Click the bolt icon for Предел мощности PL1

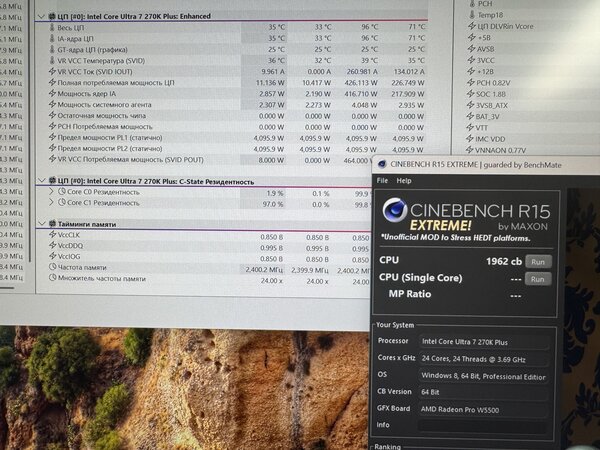coord(52,137)
